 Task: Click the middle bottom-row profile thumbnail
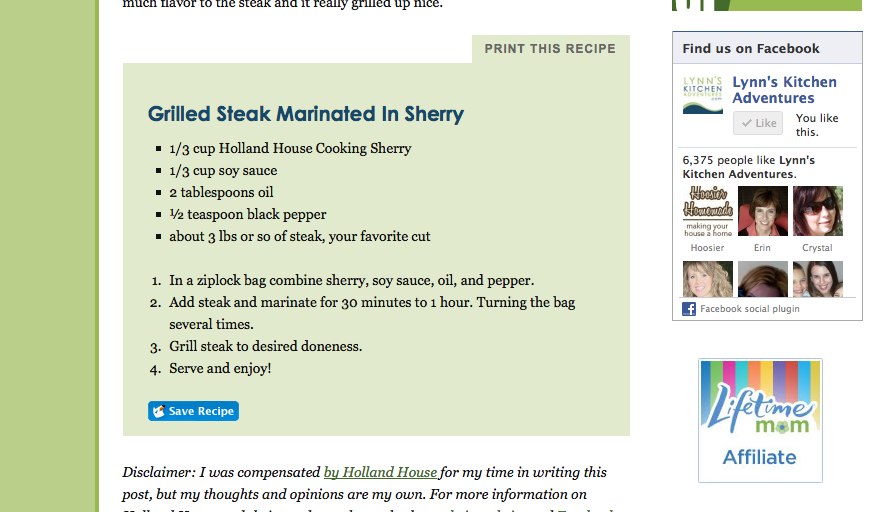(x=762, y=279)
